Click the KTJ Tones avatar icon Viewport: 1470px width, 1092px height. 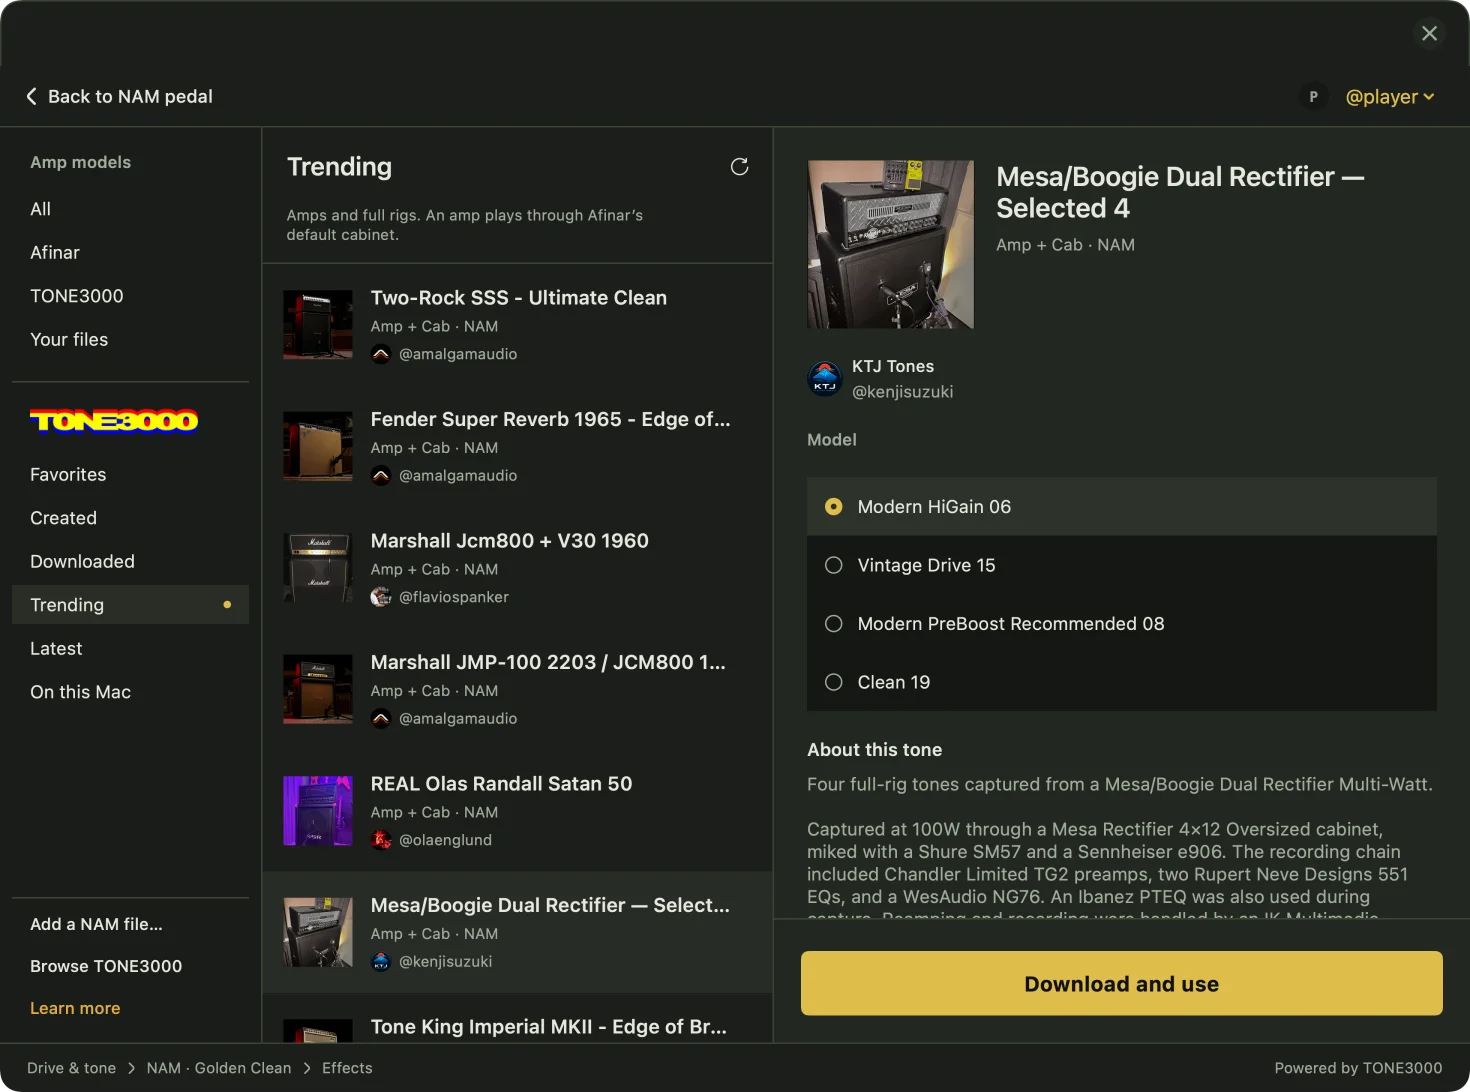coord(825,379)
